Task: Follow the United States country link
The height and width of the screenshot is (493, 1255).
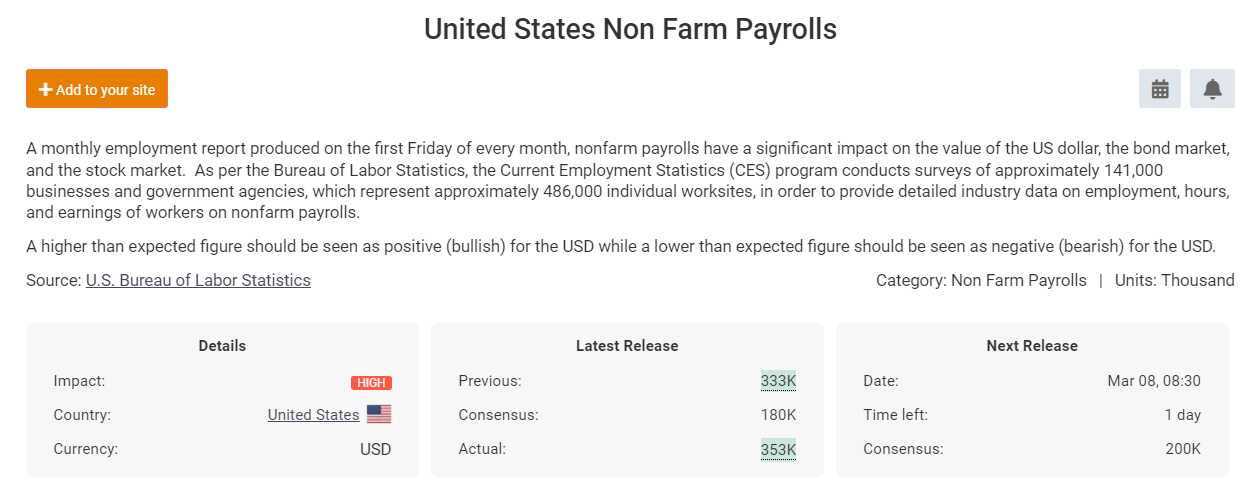Action: click(313, 414)
